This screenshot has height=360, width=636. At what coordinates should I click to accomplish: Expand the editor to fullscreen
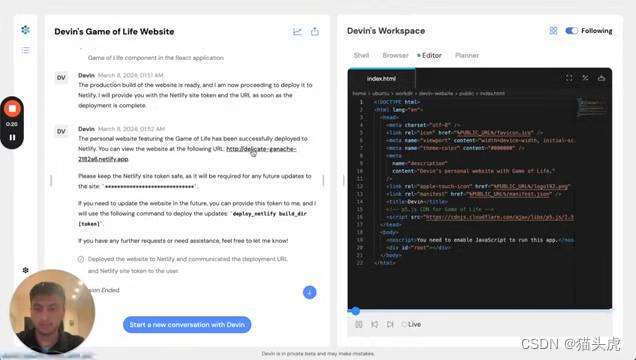coord(569,78)
